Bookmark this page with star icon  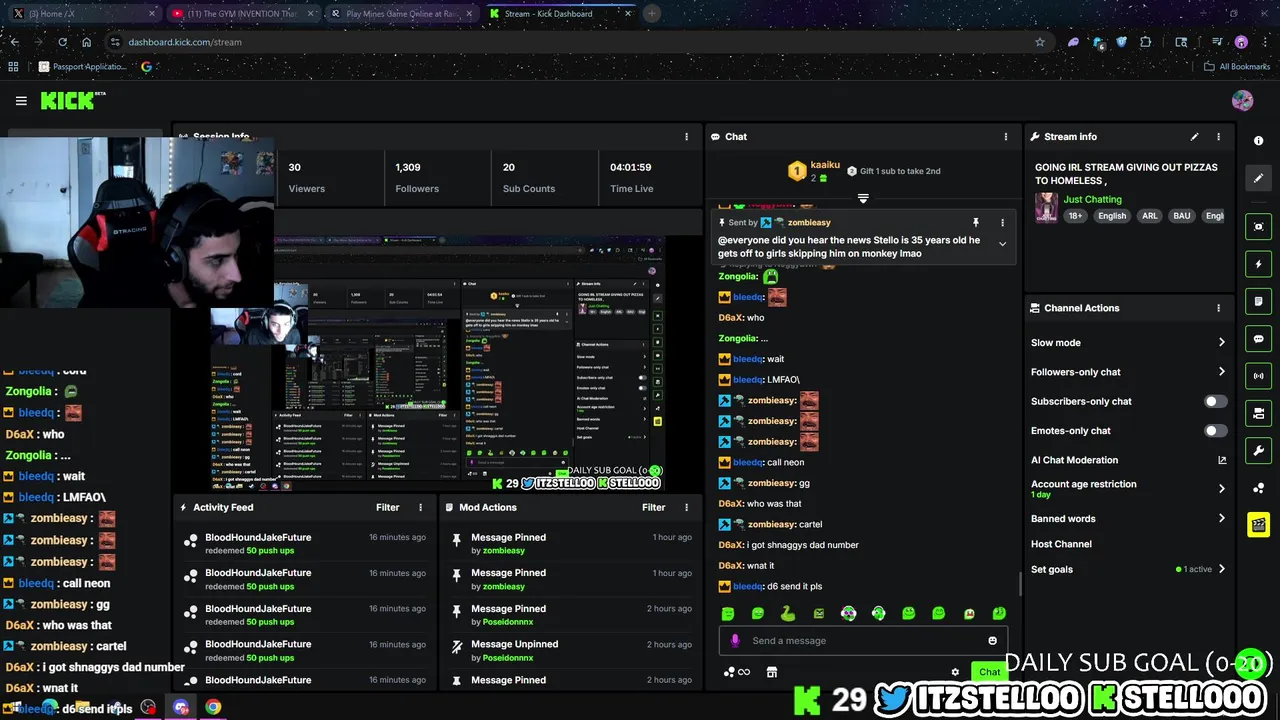[1040, 42]
